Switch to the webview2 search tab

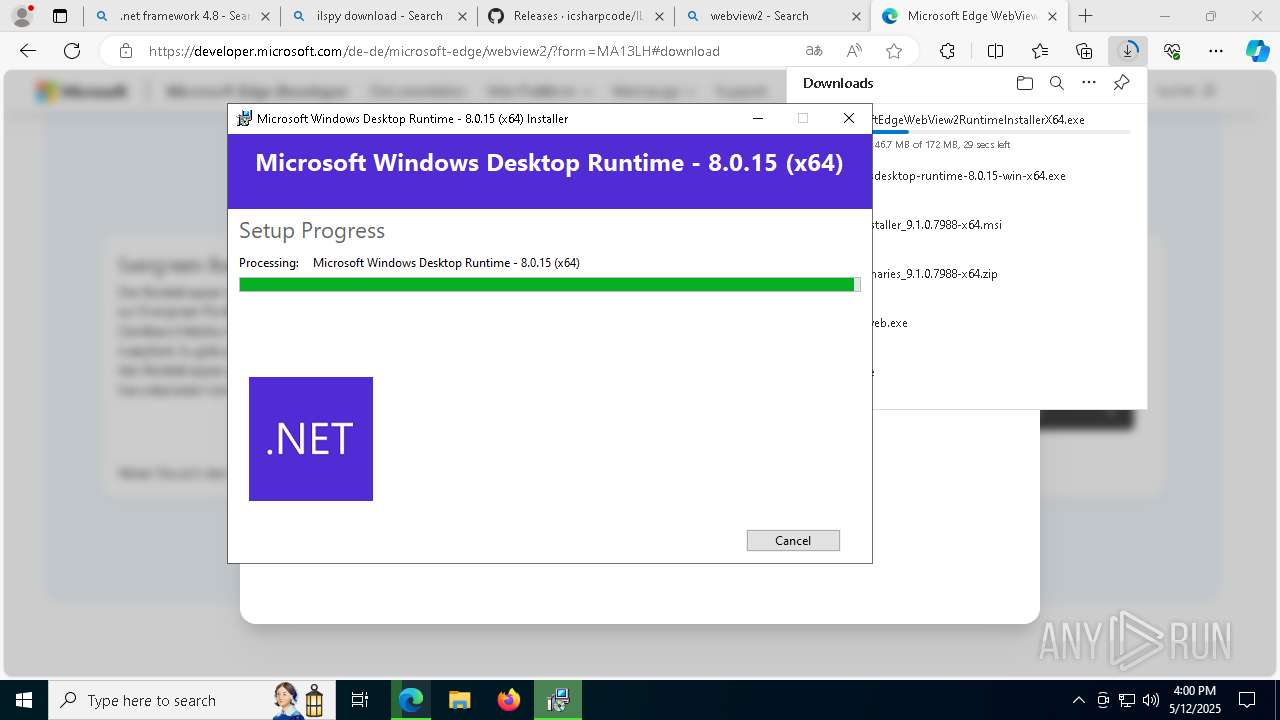point(762,16)
